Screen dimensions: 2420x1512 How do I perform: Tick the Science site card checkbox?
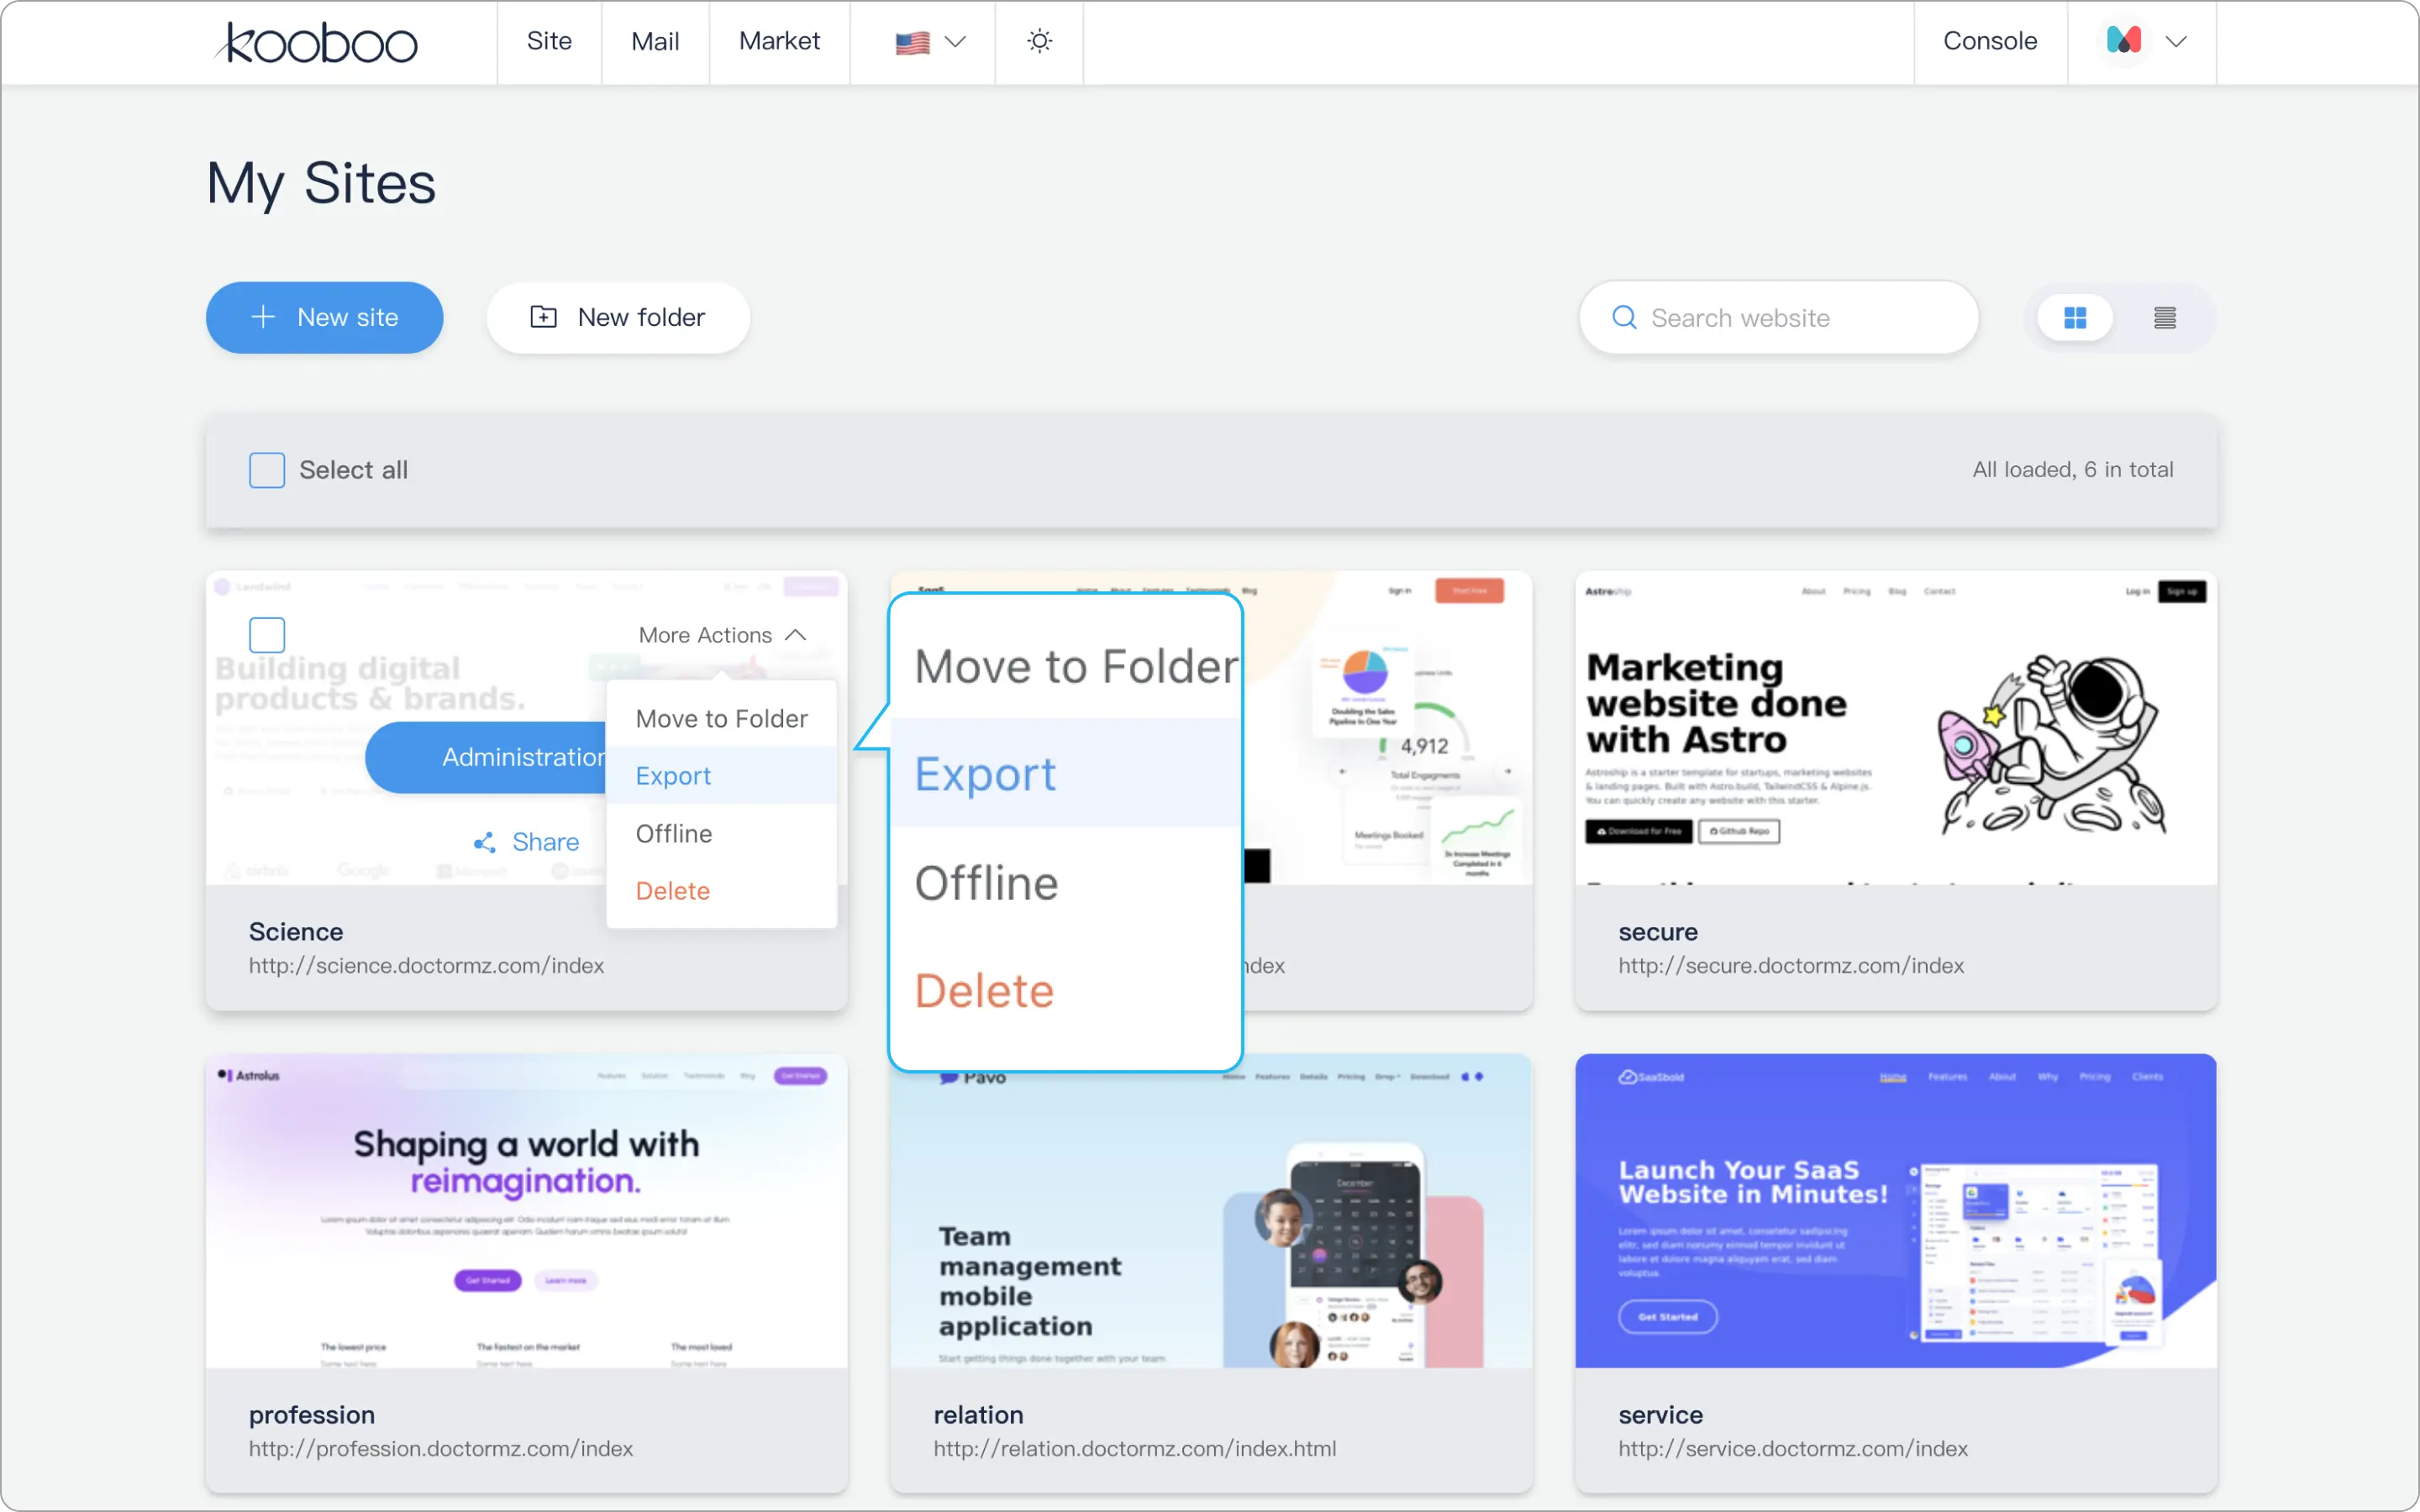pyautogui.click(x=267, y=635)
